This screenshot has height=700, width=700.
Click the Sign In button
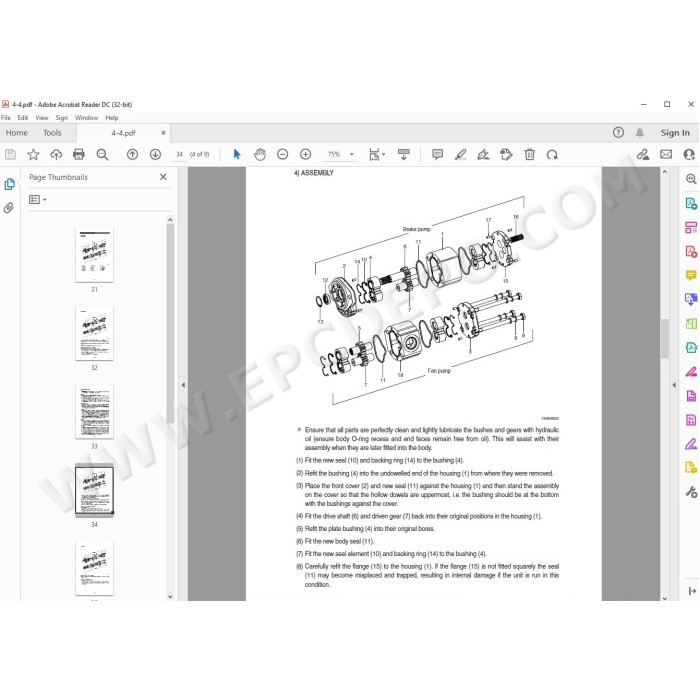(675, 133)
